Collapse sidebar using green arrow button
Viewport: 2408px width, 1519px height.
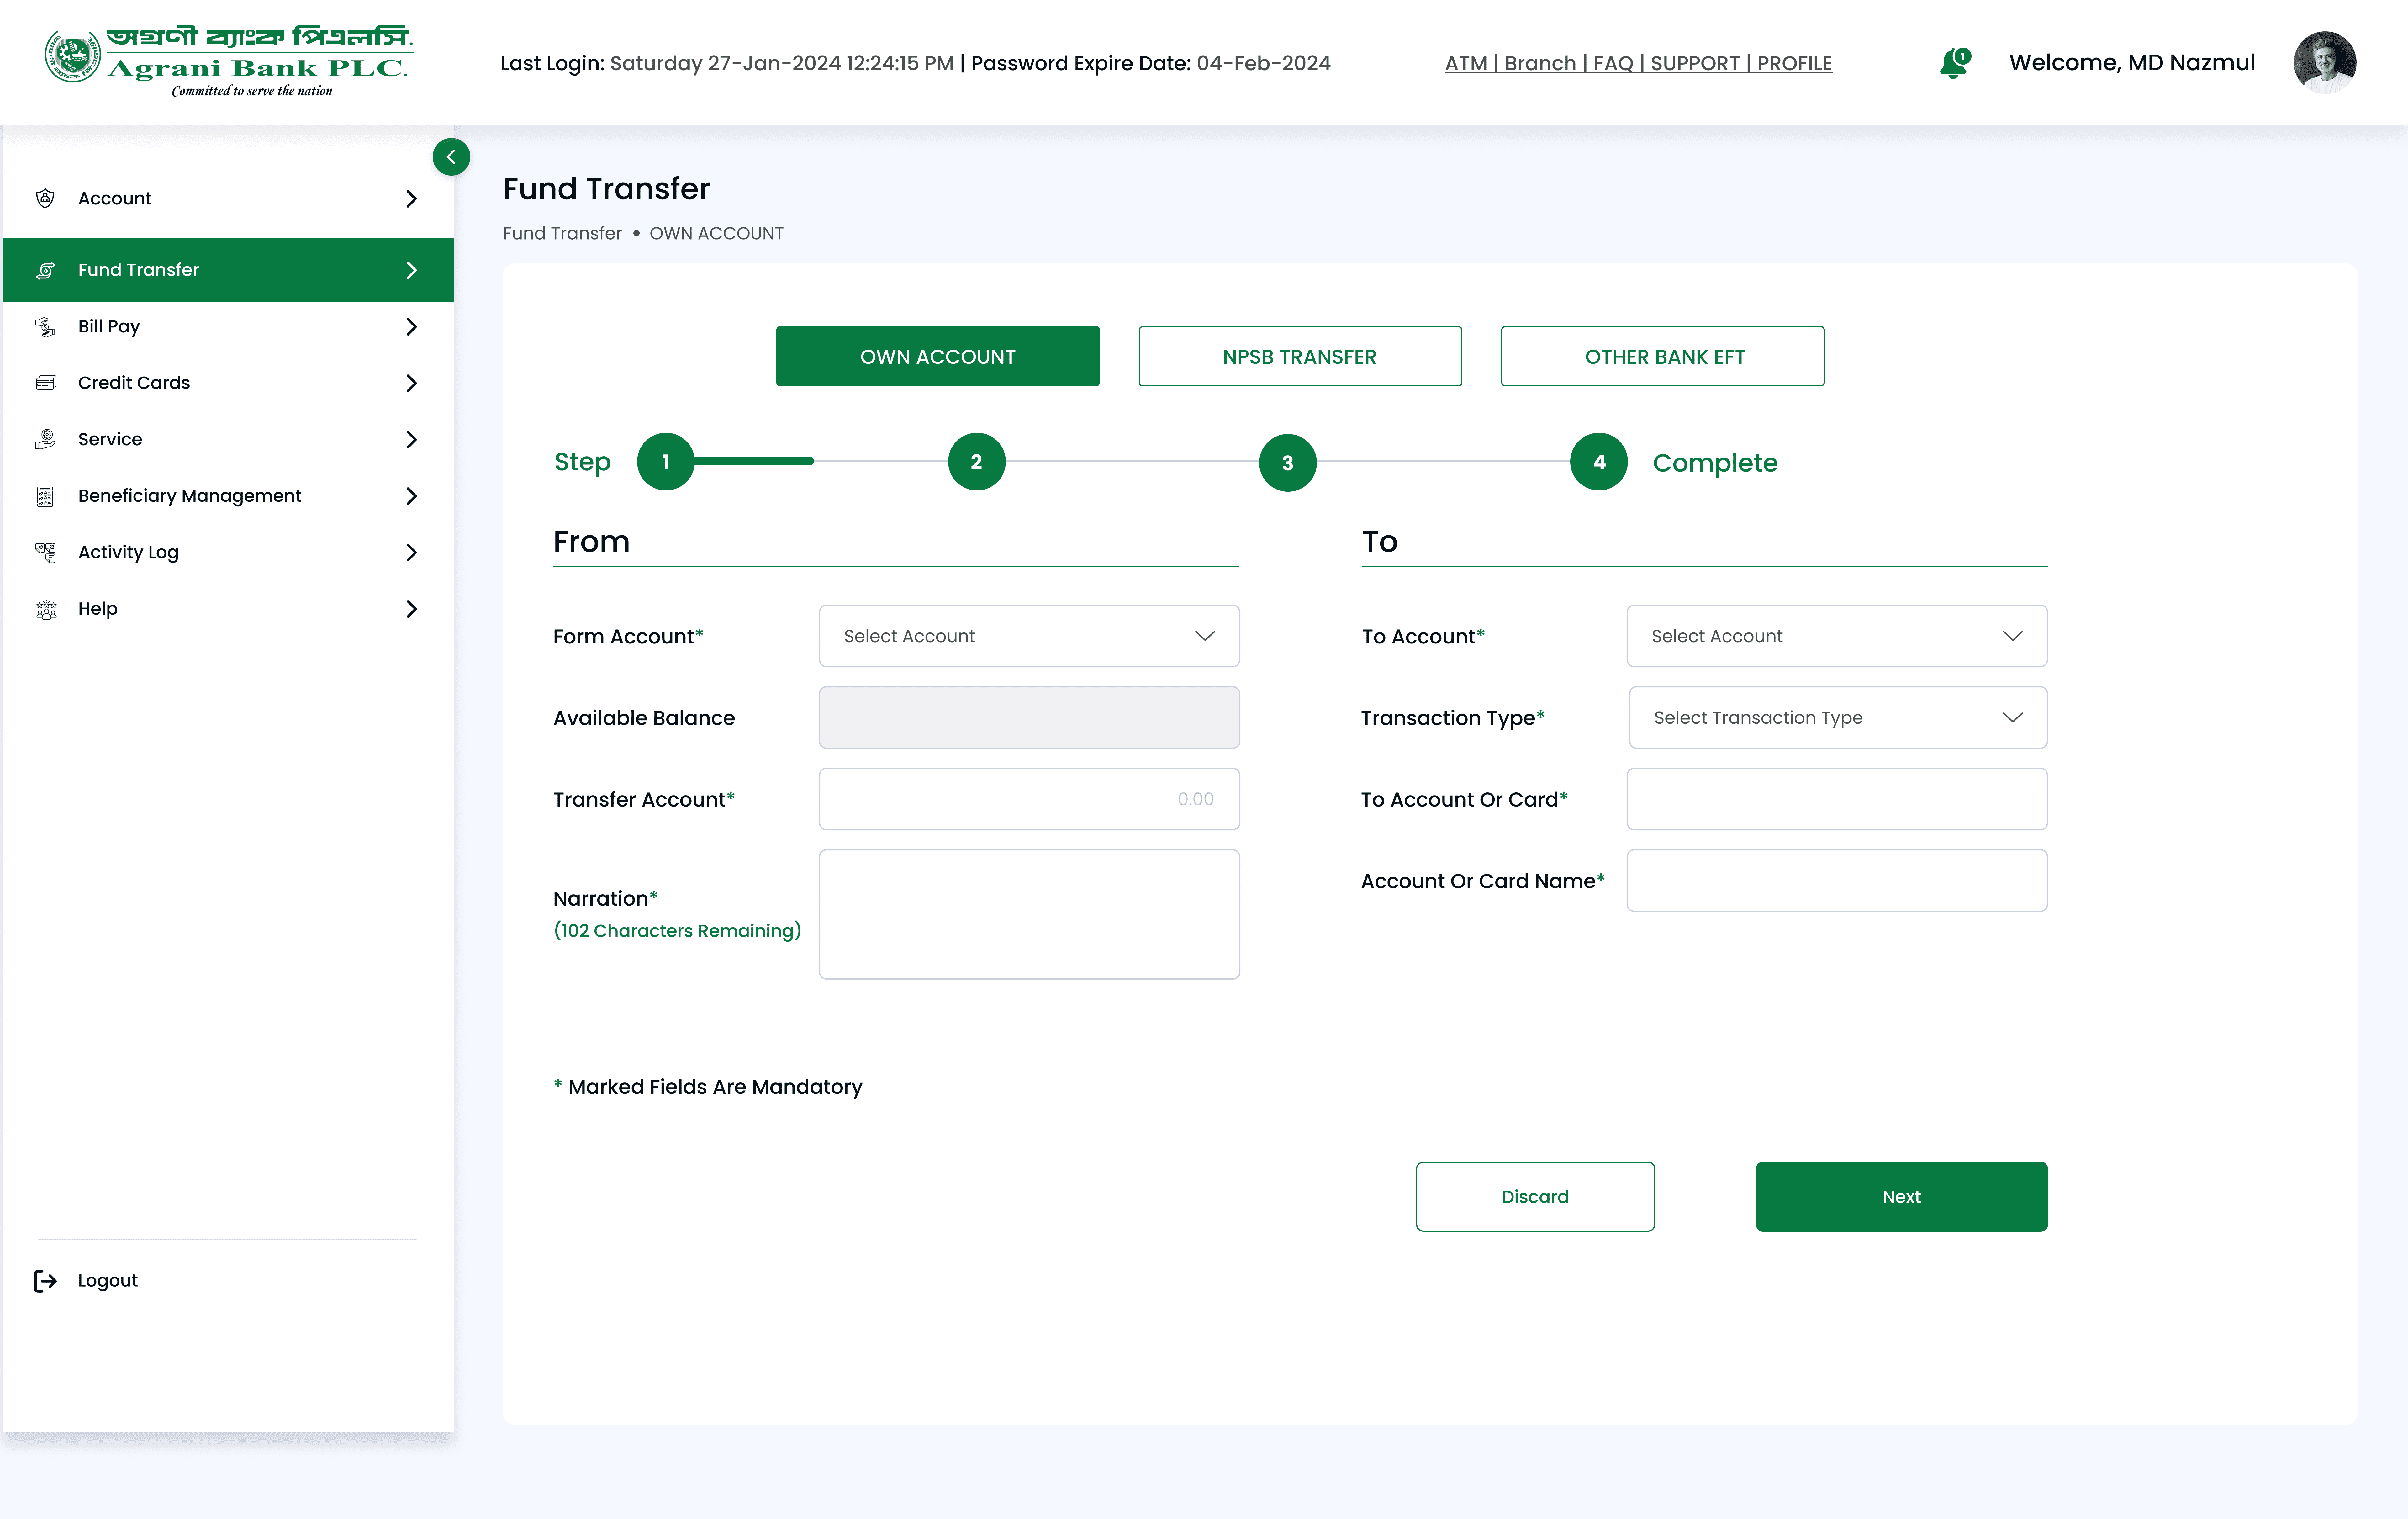451,157
